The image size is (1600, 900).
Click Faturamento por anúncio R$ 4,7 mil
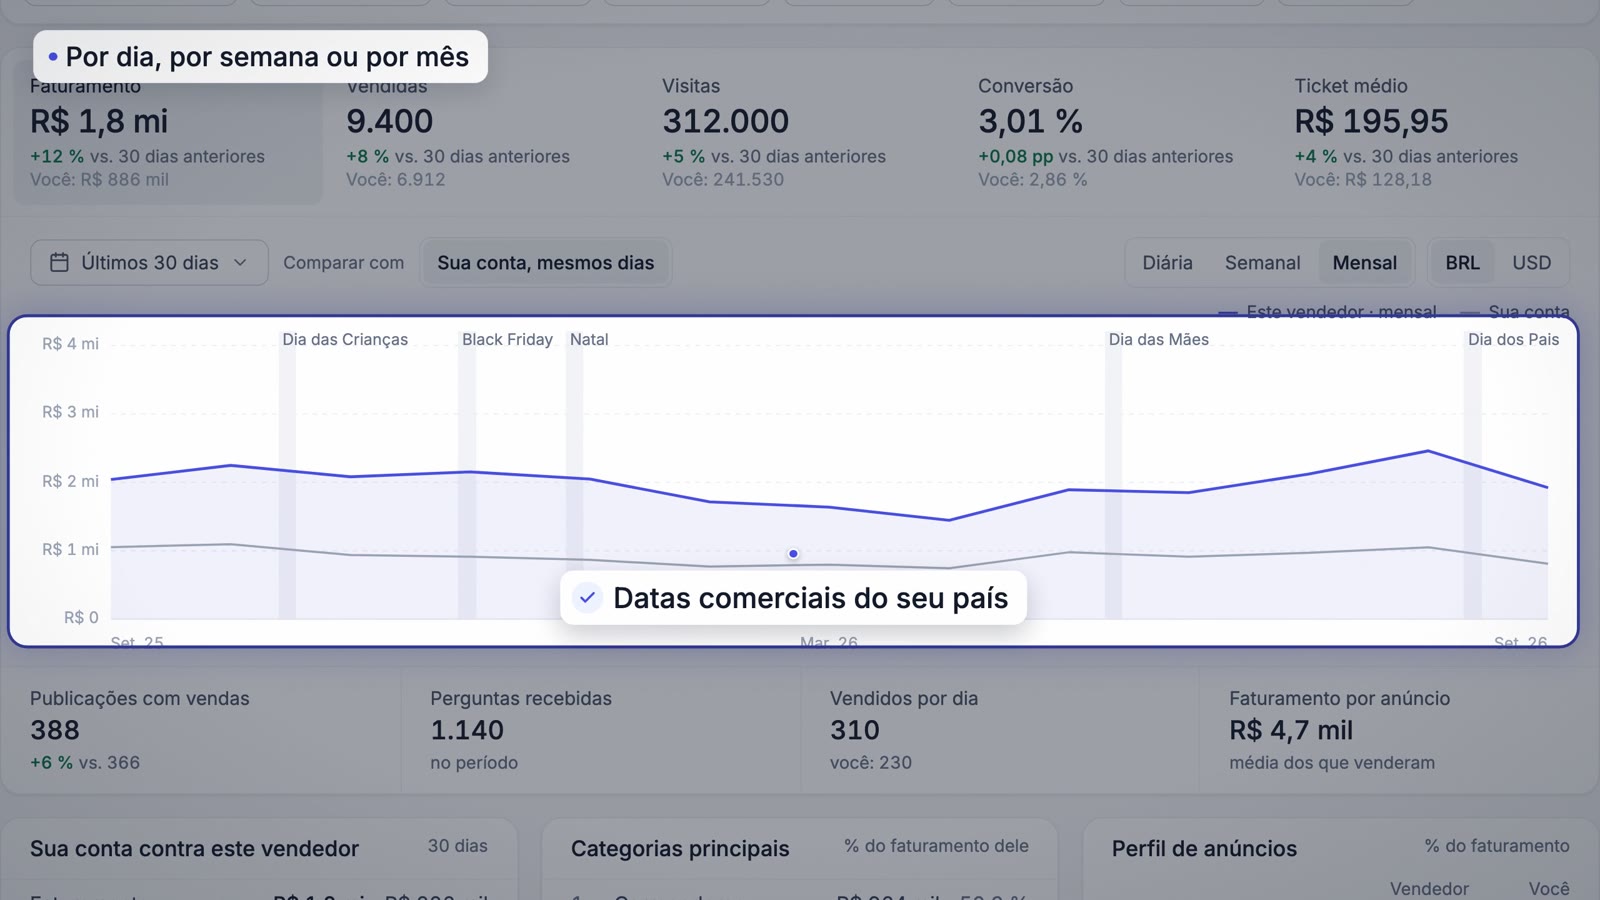[x=1291, y=731]
